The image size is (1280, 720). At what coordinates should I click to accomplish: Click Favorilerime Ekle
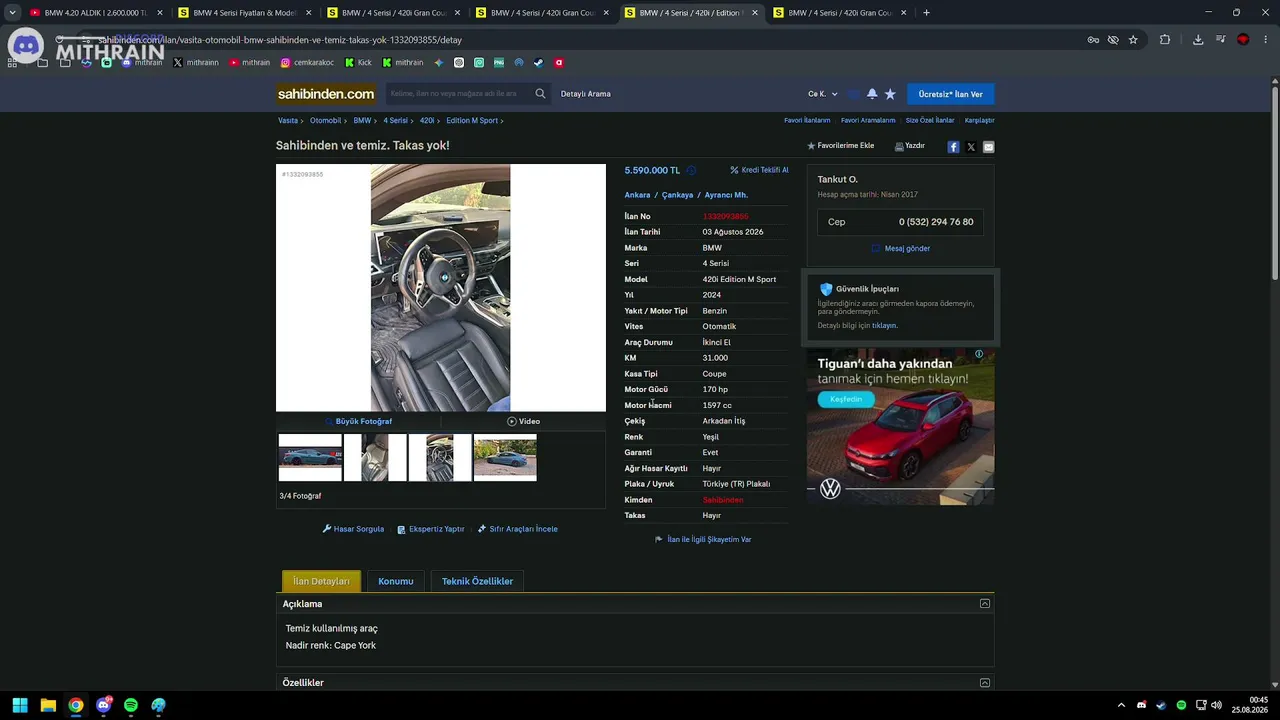point(841,146)
